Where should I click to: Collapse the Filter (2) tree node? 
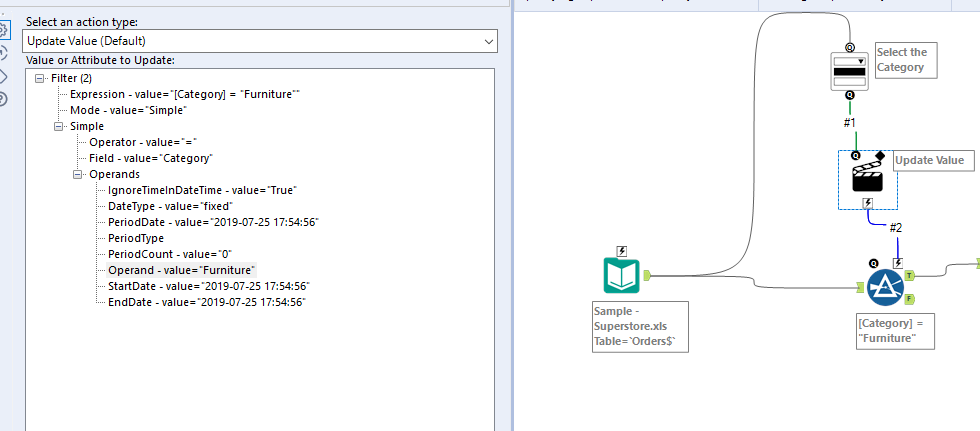pos(40,79)
